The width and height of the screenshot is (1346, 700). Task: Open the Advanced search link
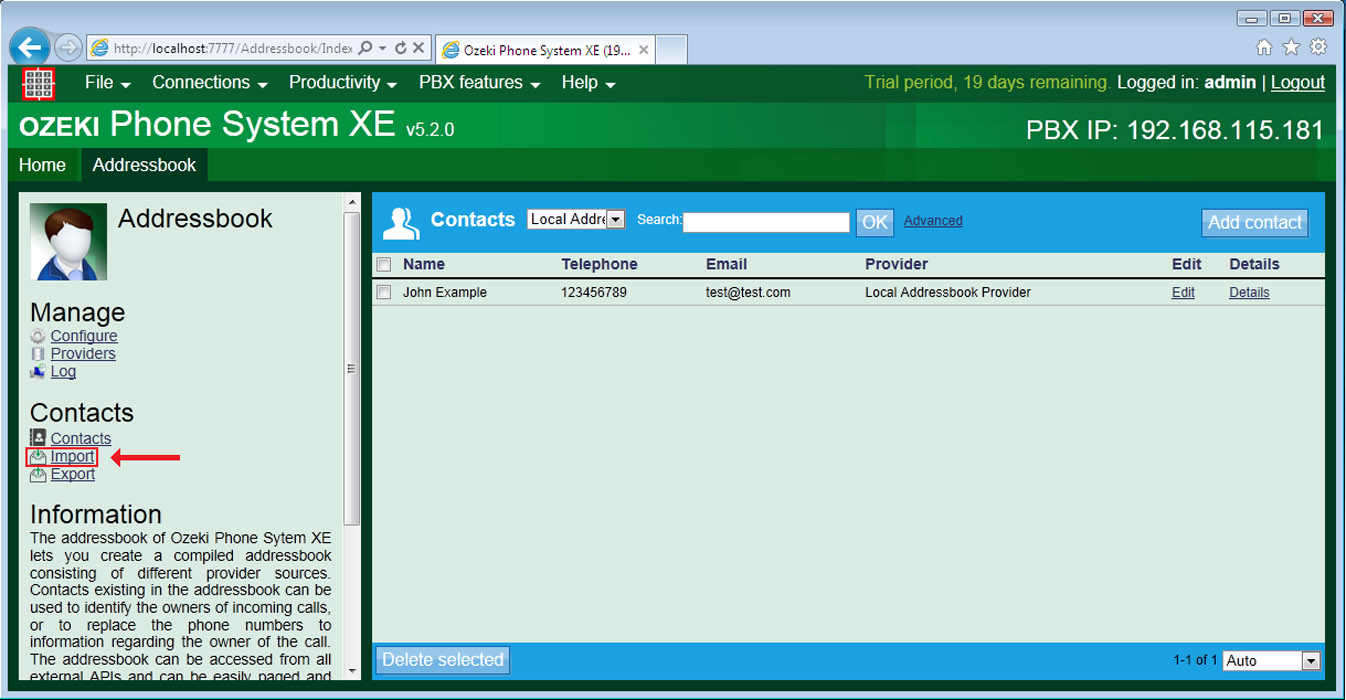(x=933, y=221)
